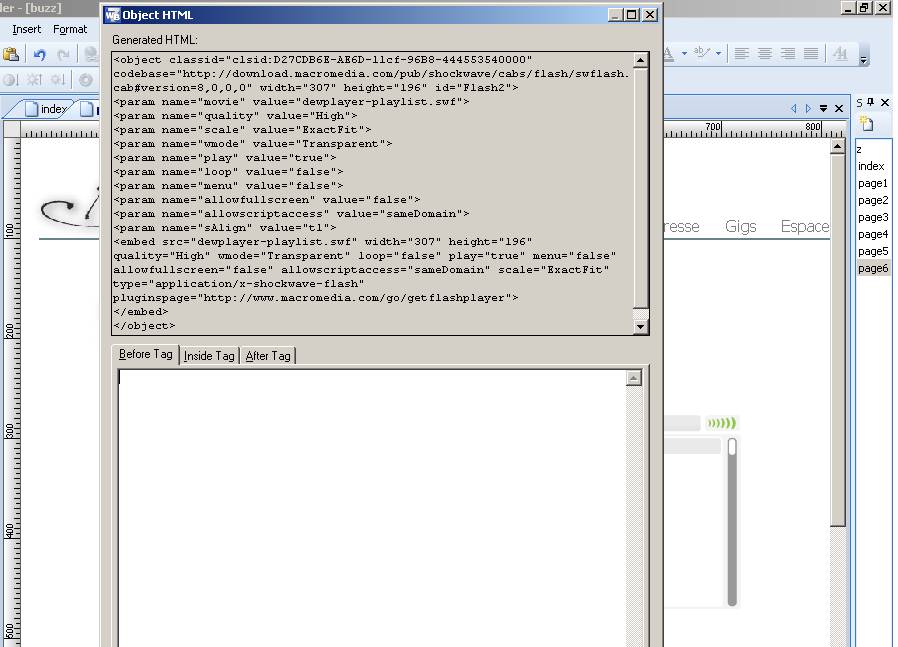This screenshot has height=647, width=898.
Task: Minimize the Object HTML dialog
Action: pyautogui.click(x=615, y=15)
